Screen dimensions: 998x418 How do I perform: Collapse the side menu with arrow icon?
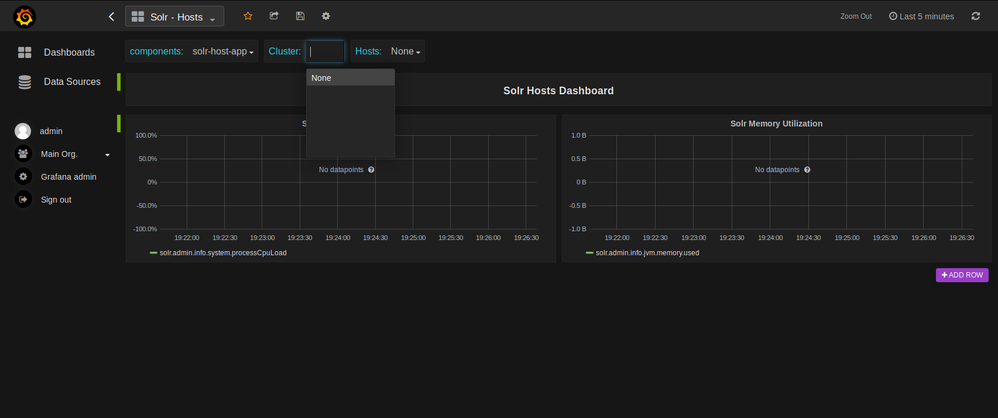click(111, 17)
